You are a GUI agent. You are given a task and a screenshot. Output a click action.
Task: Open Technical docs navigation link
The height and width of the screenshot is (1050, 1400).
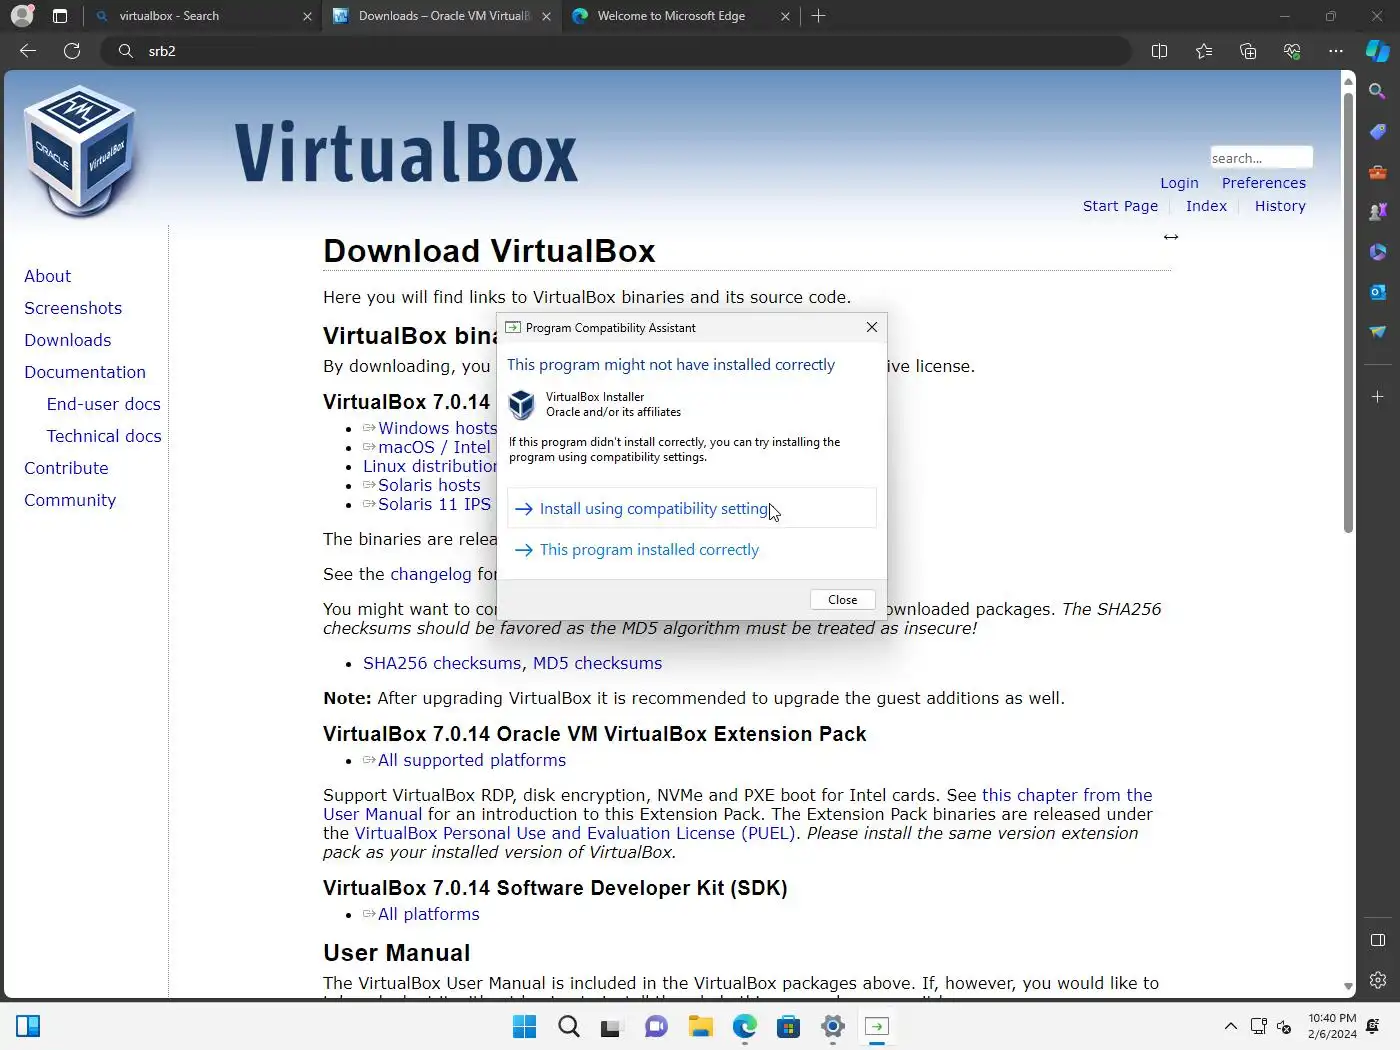pos(104,436)
